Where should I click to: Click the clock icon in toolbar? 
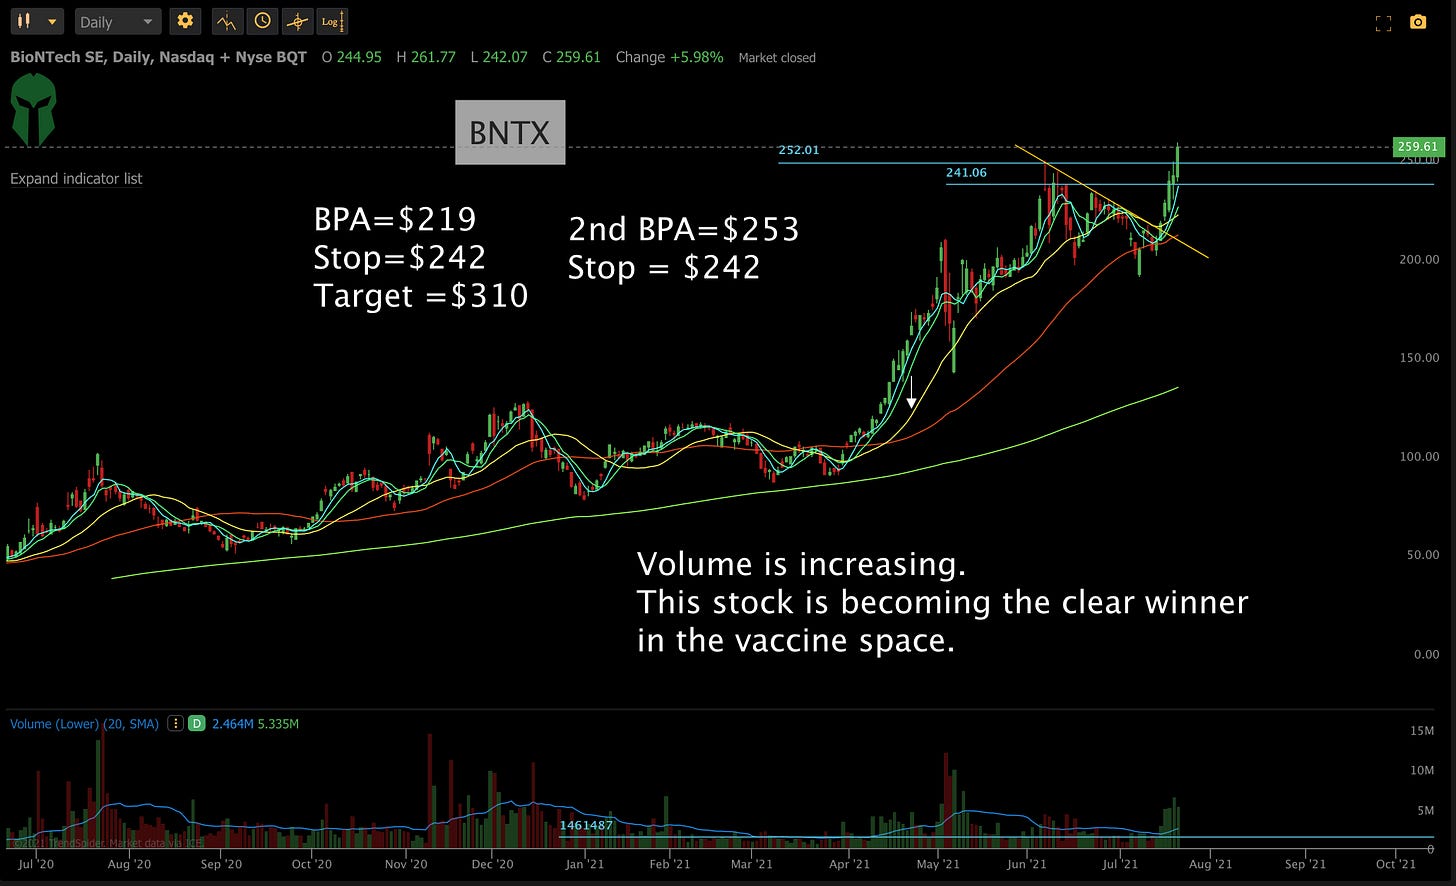pyautogui.click(x=262, y=21)
